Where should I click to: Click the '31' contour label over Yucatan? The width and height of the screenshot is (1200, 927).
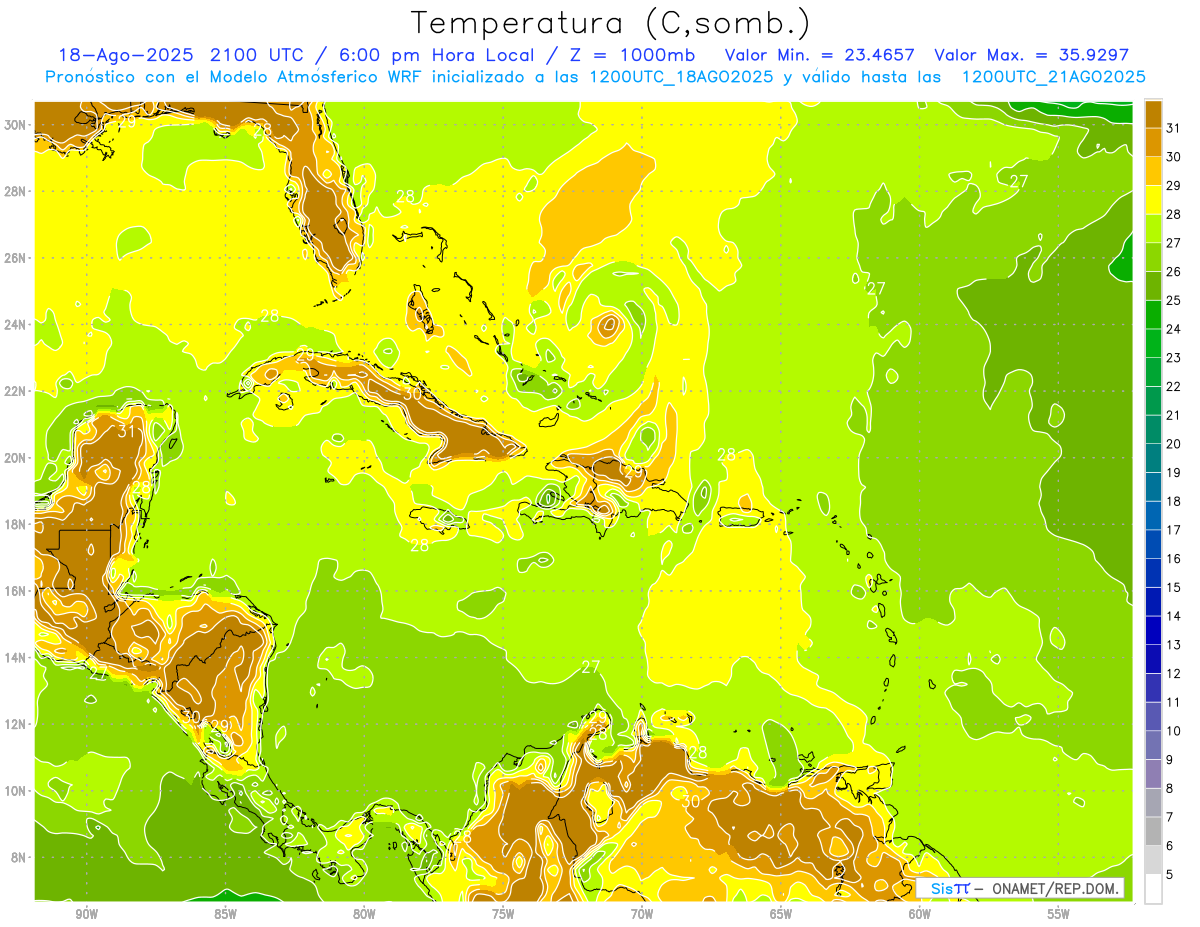click(x=126, y=432)
